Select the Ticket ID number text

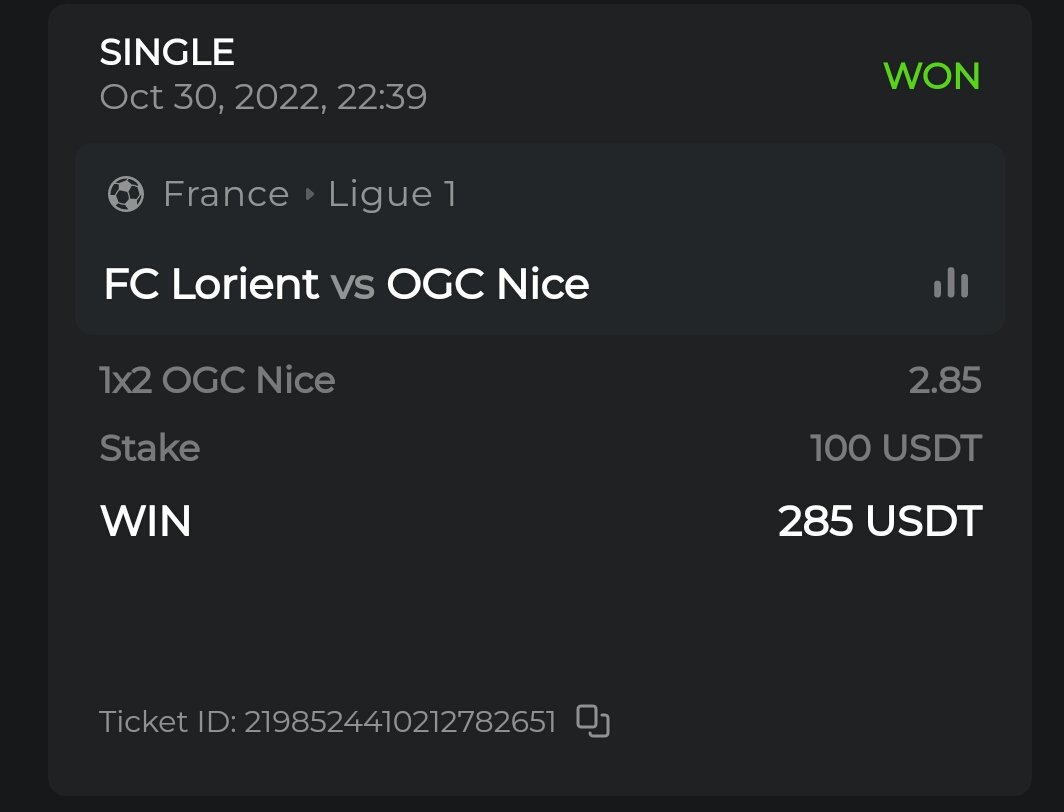400,722
